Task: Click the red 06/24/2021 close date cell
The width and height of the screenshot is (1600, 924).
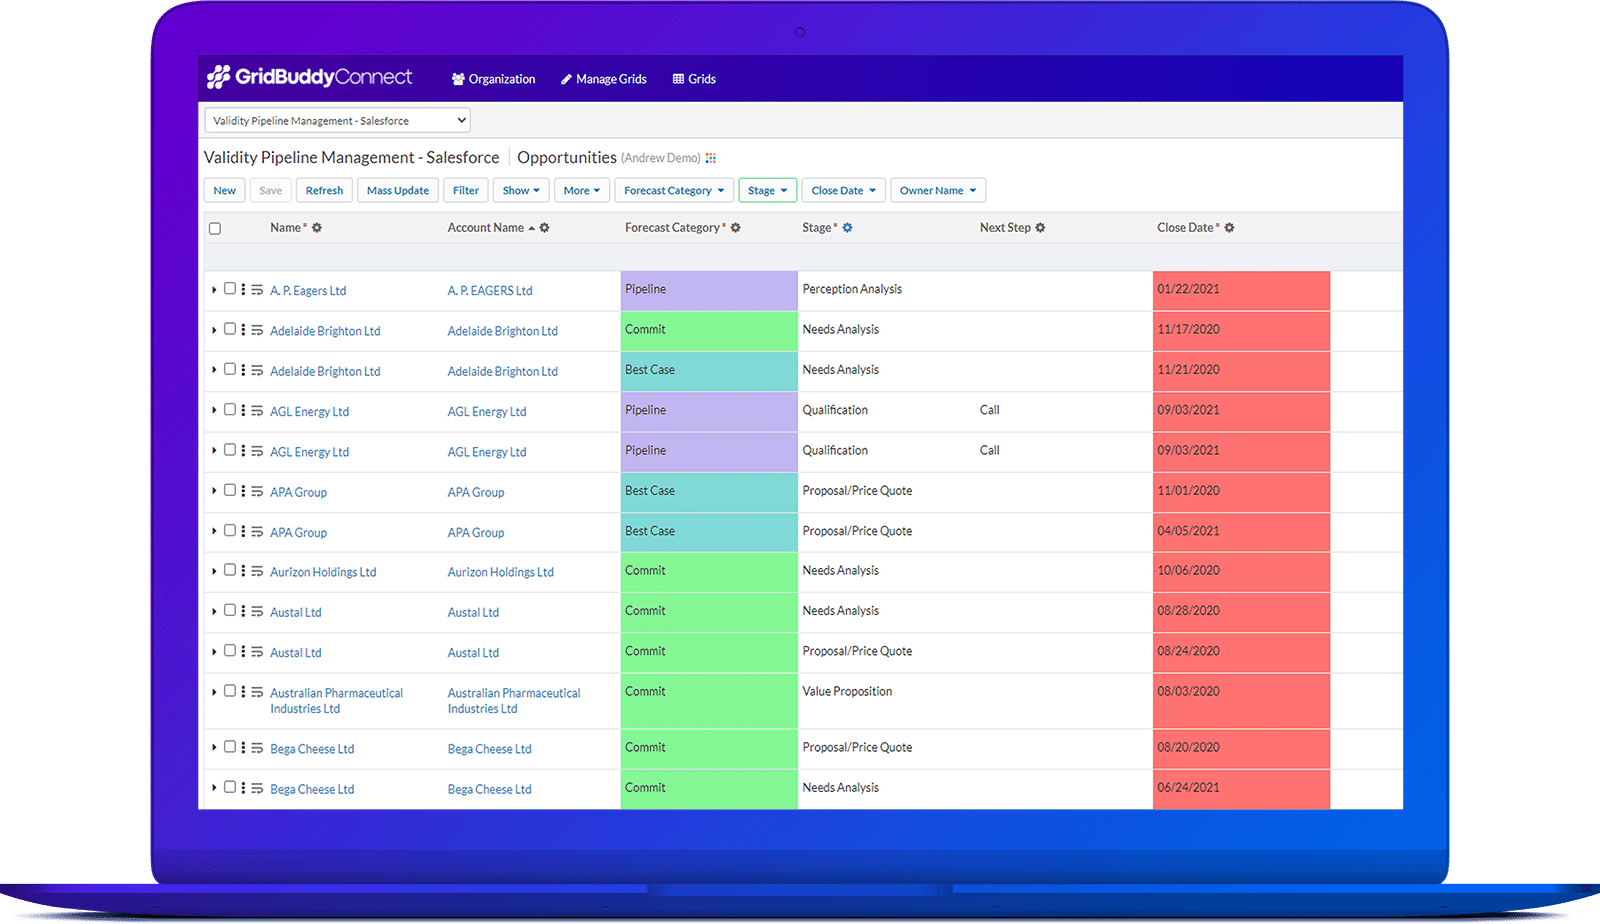Action: point(1241,789)
